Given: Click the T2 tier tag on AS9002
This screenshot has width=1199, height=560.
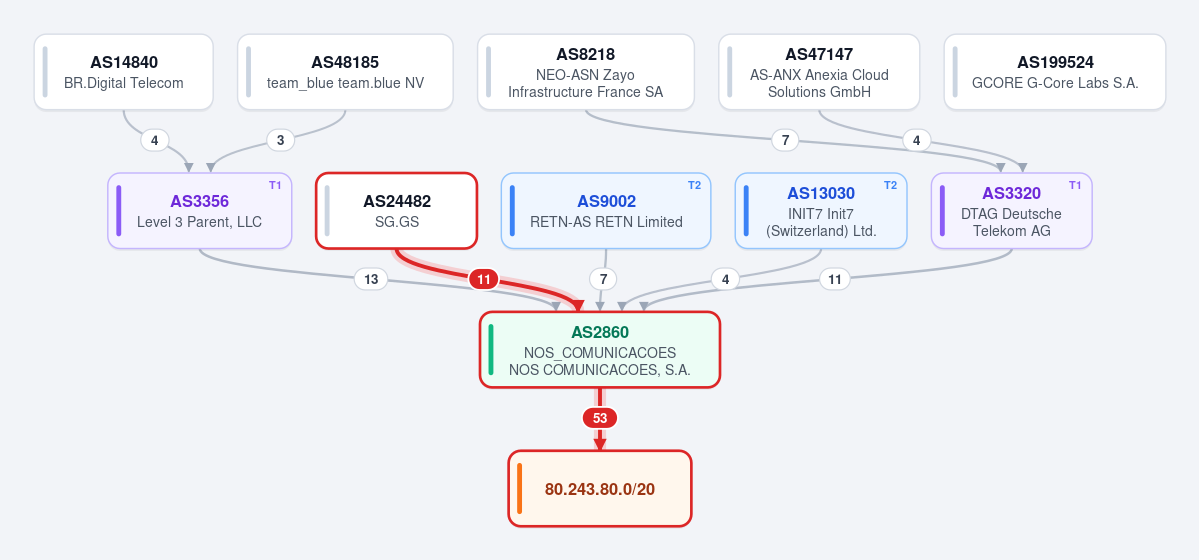Looking at the screenshot, I should point(694,185).
